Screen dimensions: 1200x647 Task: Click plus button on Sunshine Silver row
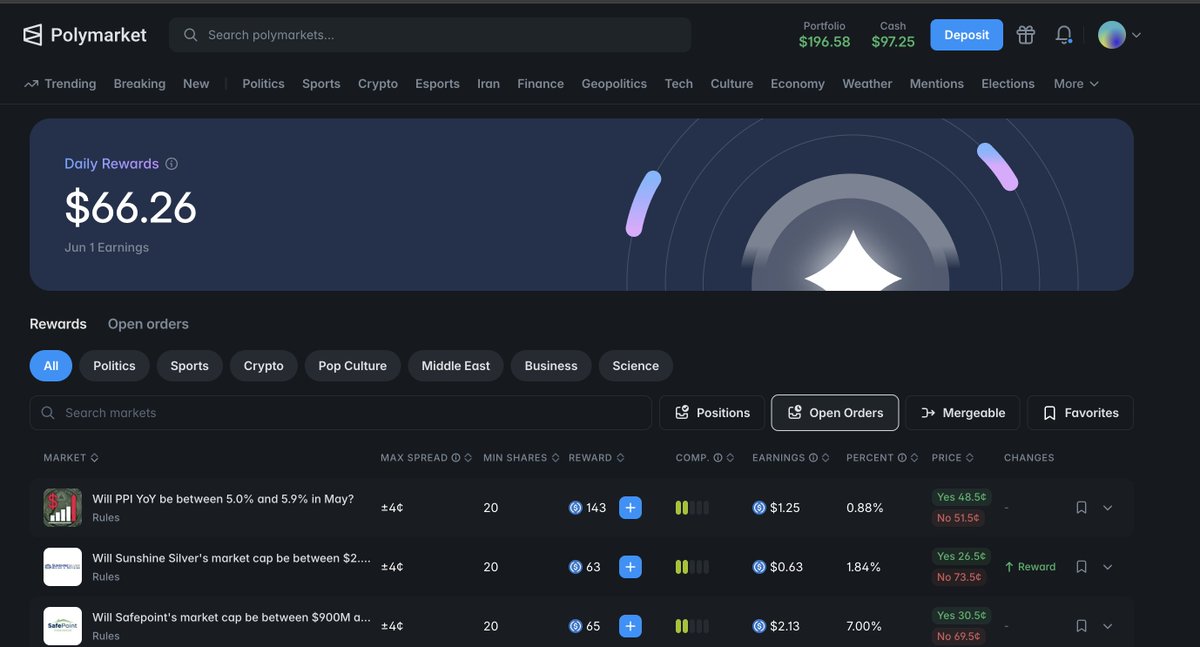tap(630, 567)
